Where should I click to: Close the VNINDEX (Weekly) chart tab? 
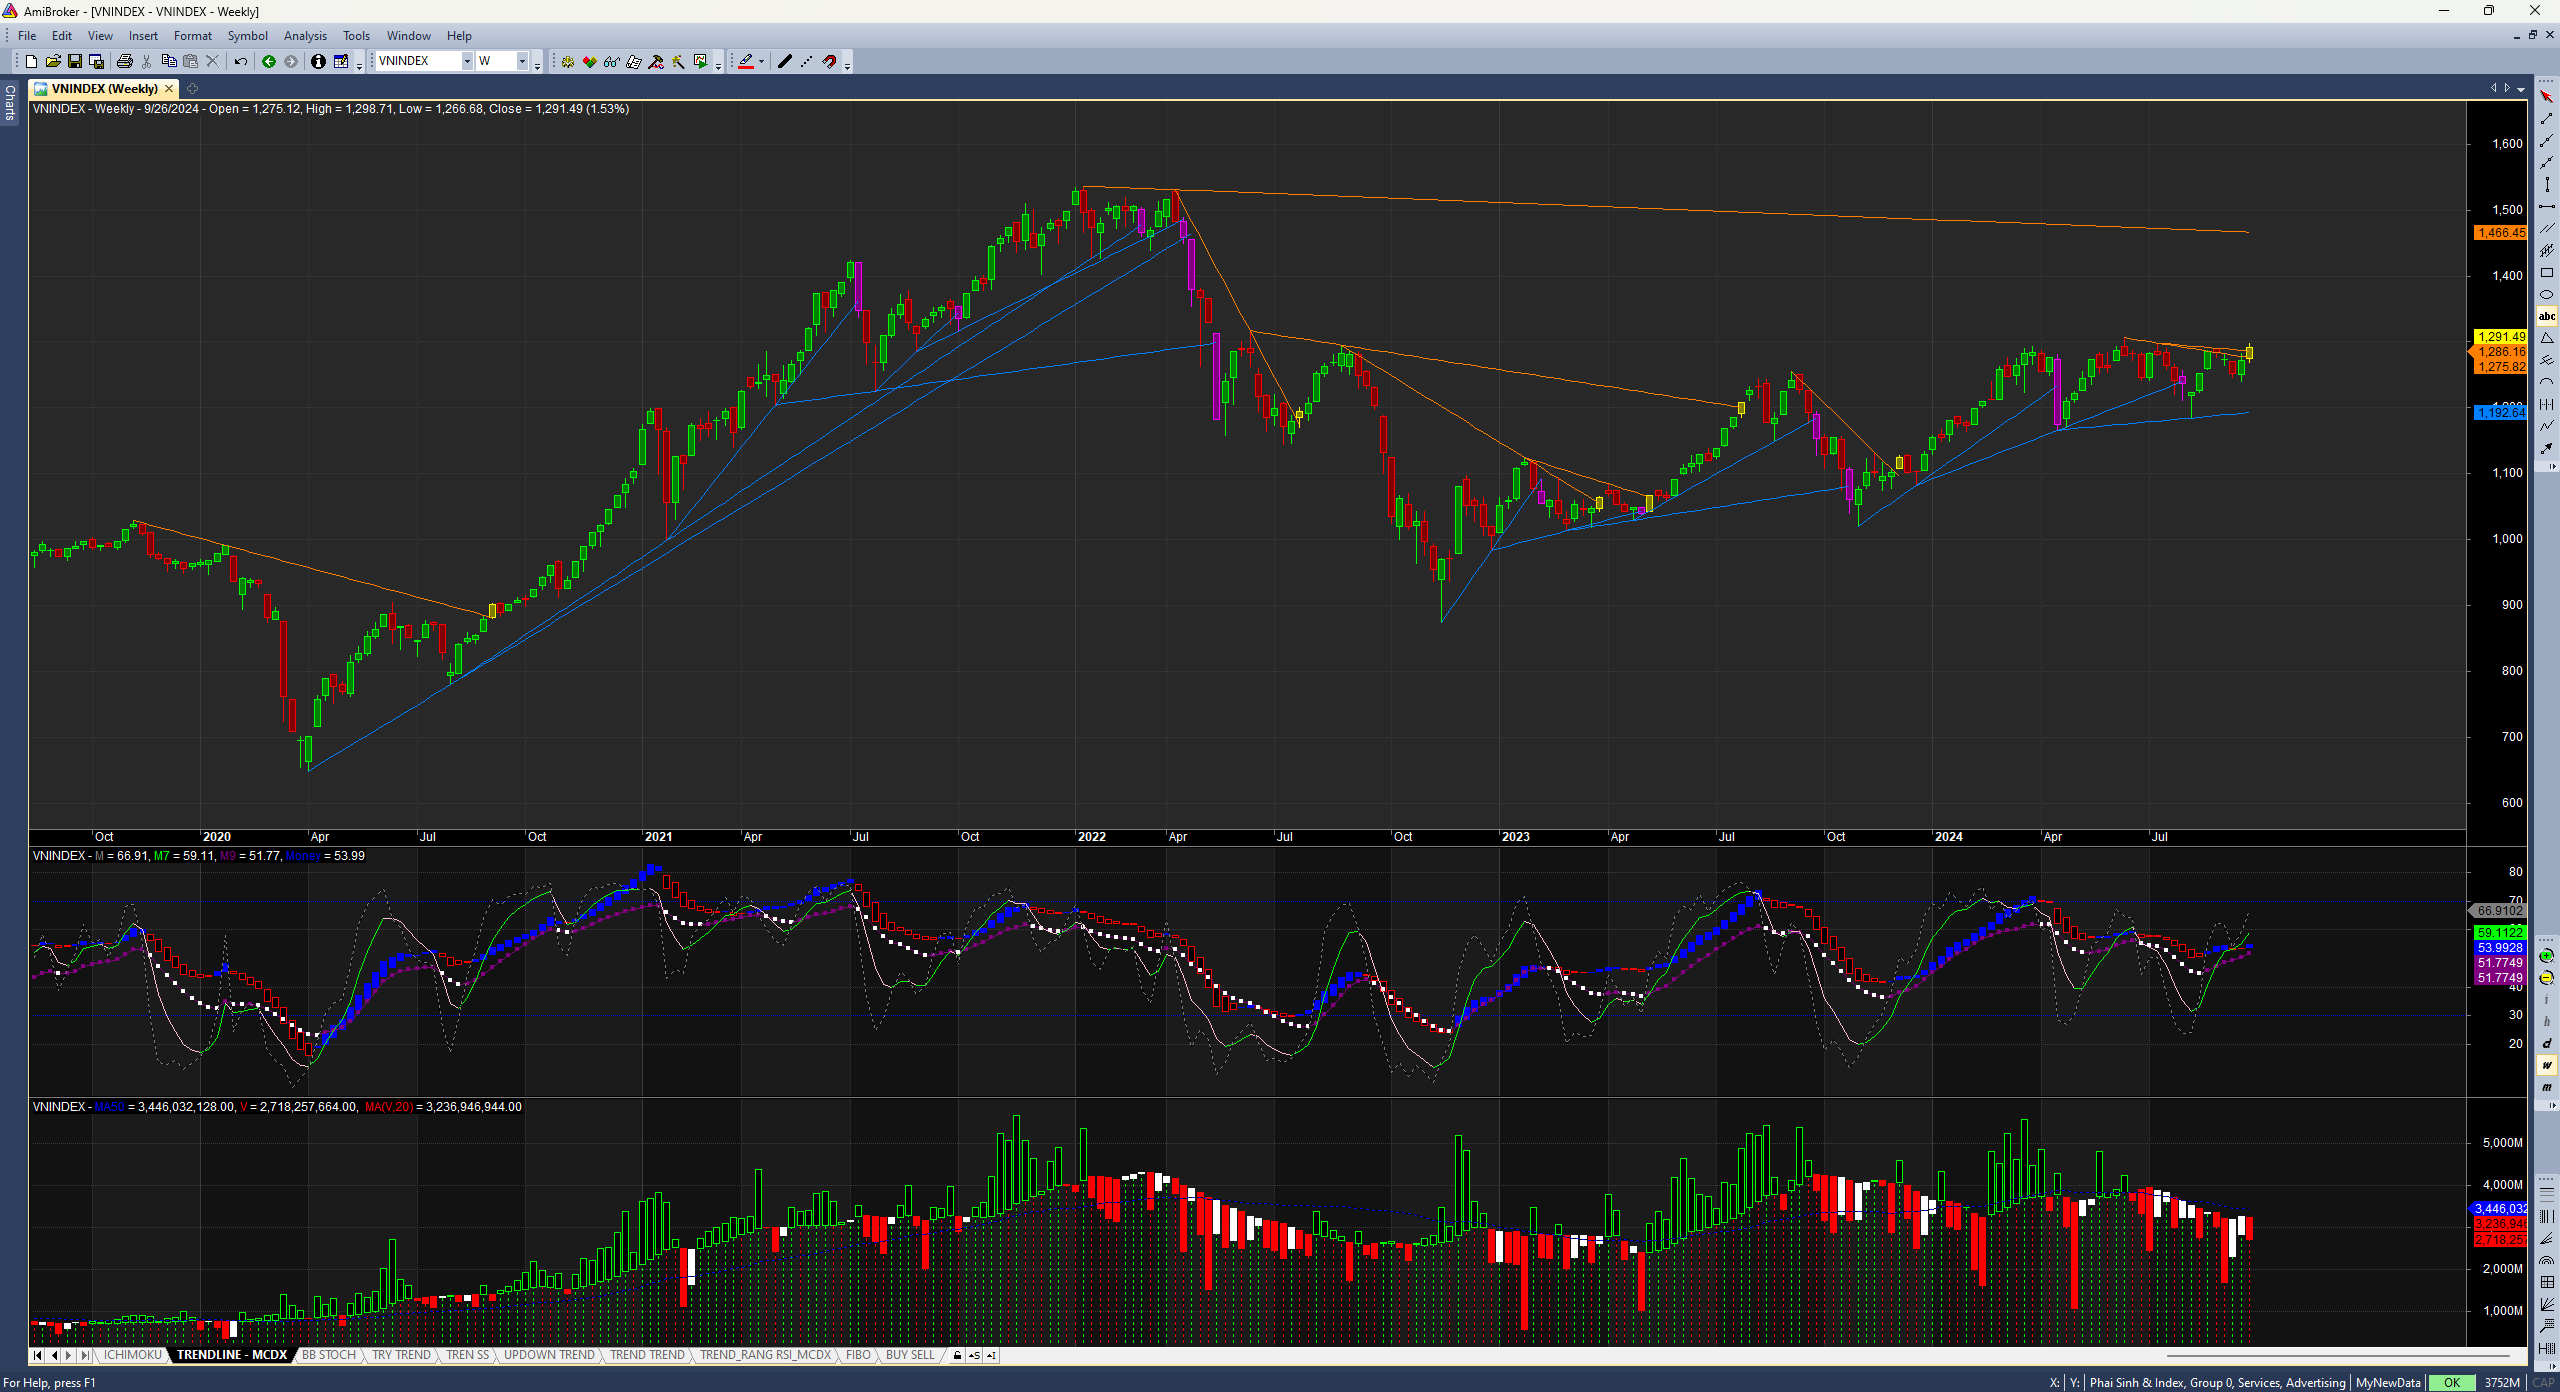point(168,89)
